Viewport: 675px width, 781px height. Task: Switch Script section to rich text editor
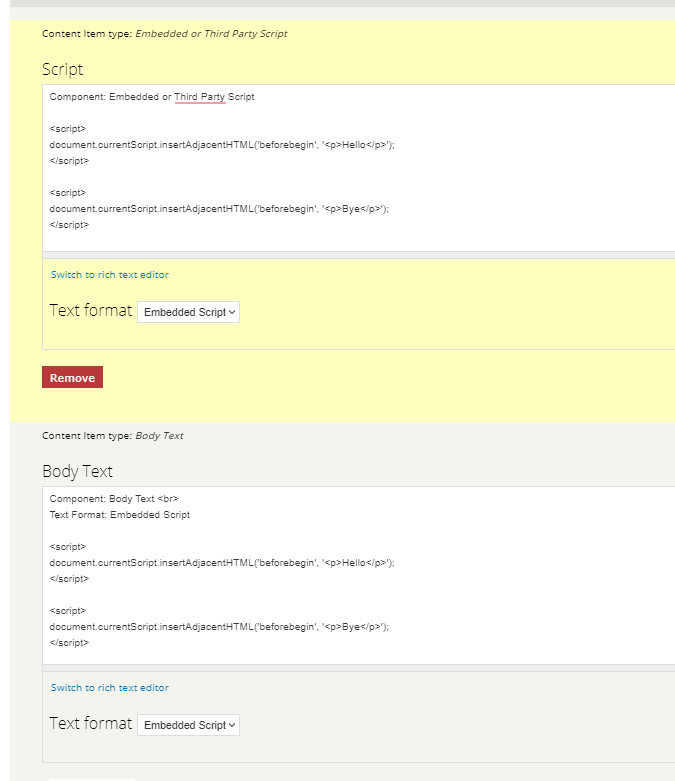(x=110, y=275)
